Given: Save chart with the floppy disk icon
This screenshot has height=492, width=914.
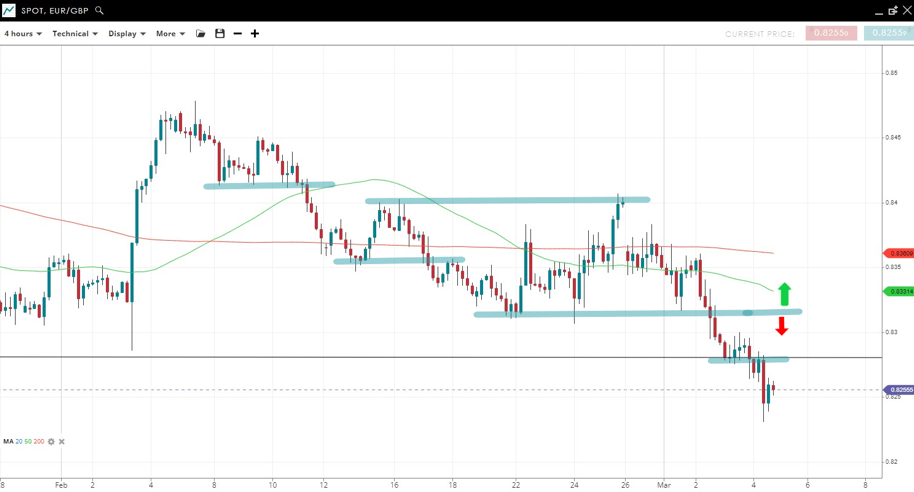Looking at the screenshot, I should [x=220, y=34].
